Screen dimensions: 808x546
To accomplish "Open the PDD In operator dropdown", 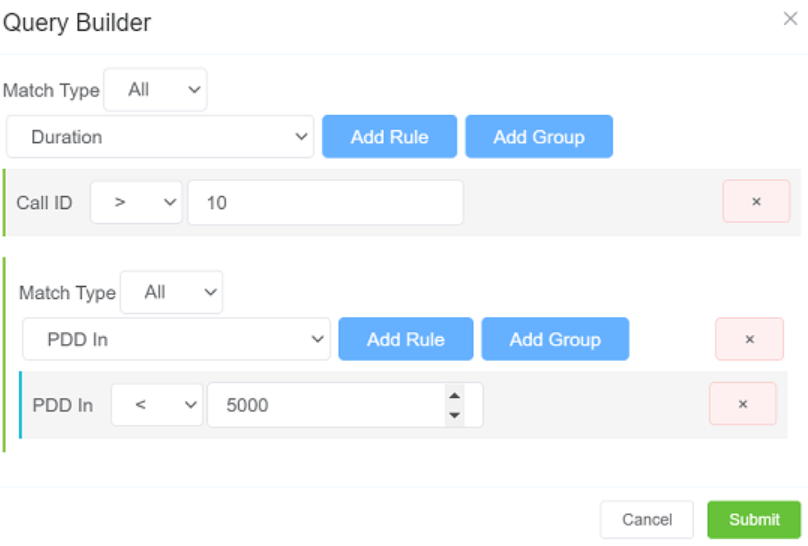I will click(x=157, y=406).
